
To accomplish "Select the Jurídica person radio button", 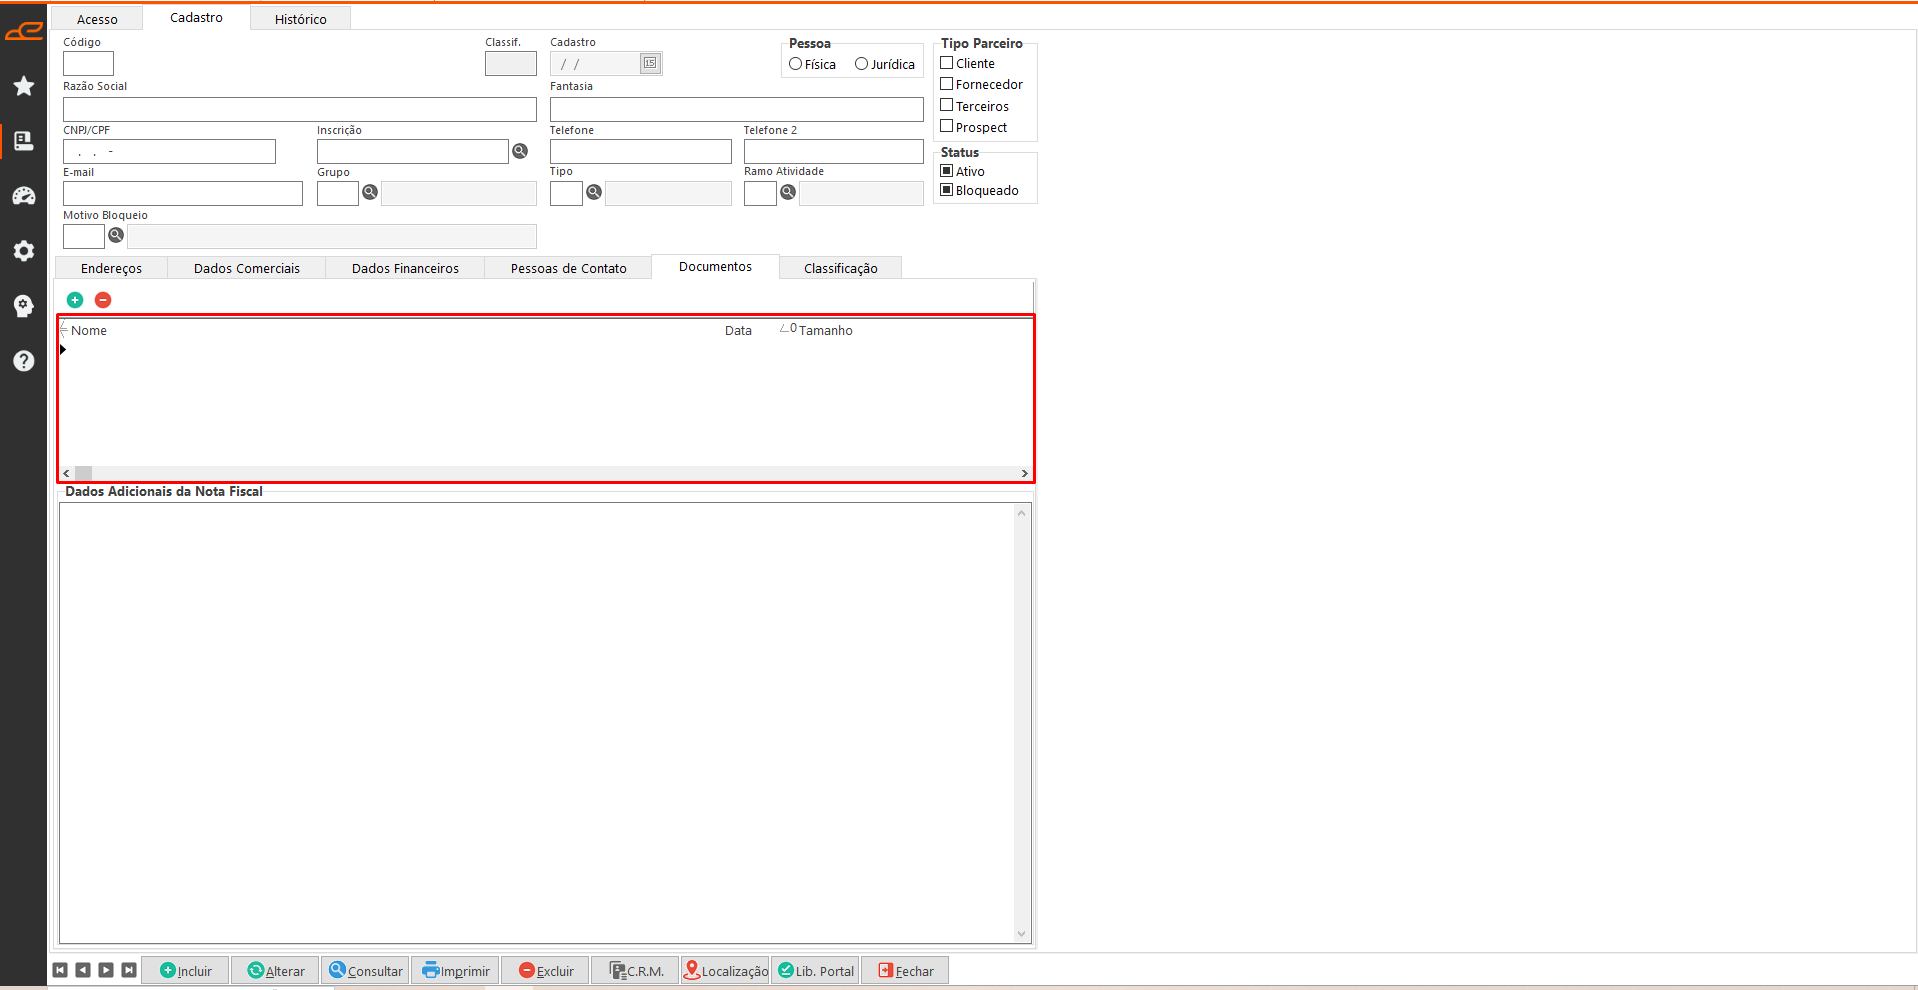I will pos(861,64).
